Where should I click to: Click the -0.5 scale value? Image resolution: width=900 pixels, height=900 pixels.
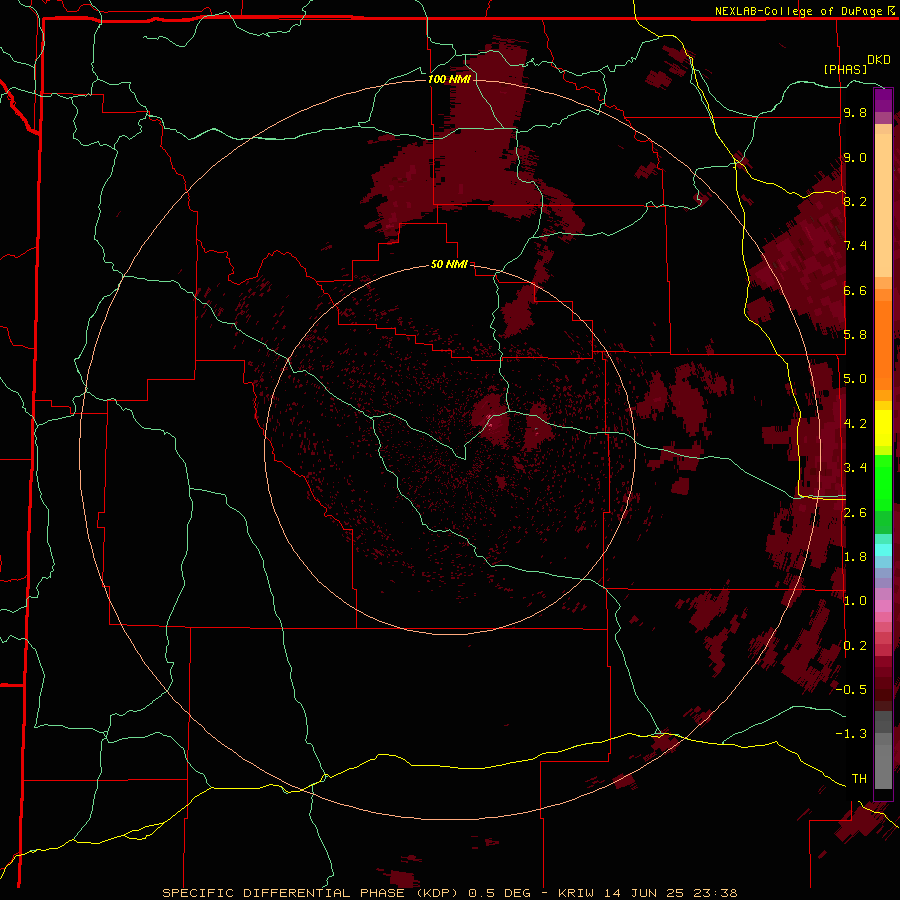(851, 690)
